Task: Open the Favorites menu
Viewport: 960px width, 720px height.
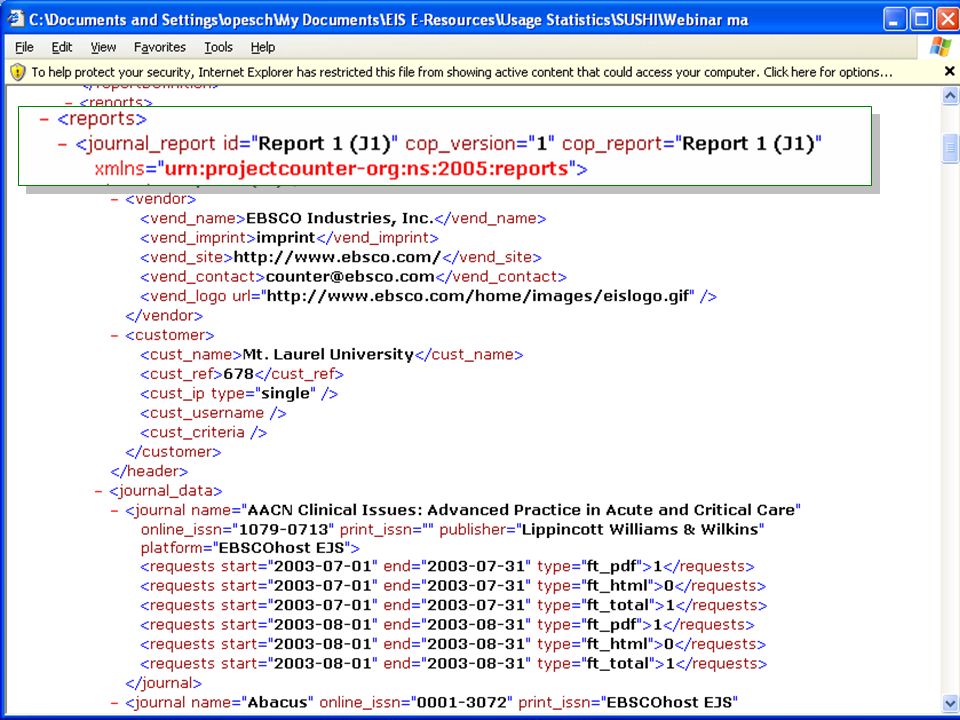Action: [159, 47]
